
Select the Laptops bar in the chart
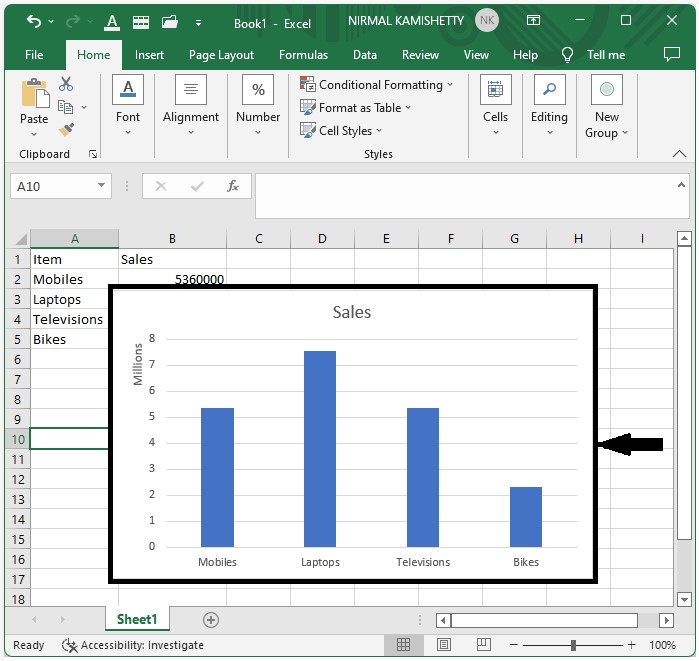(320, 448)
